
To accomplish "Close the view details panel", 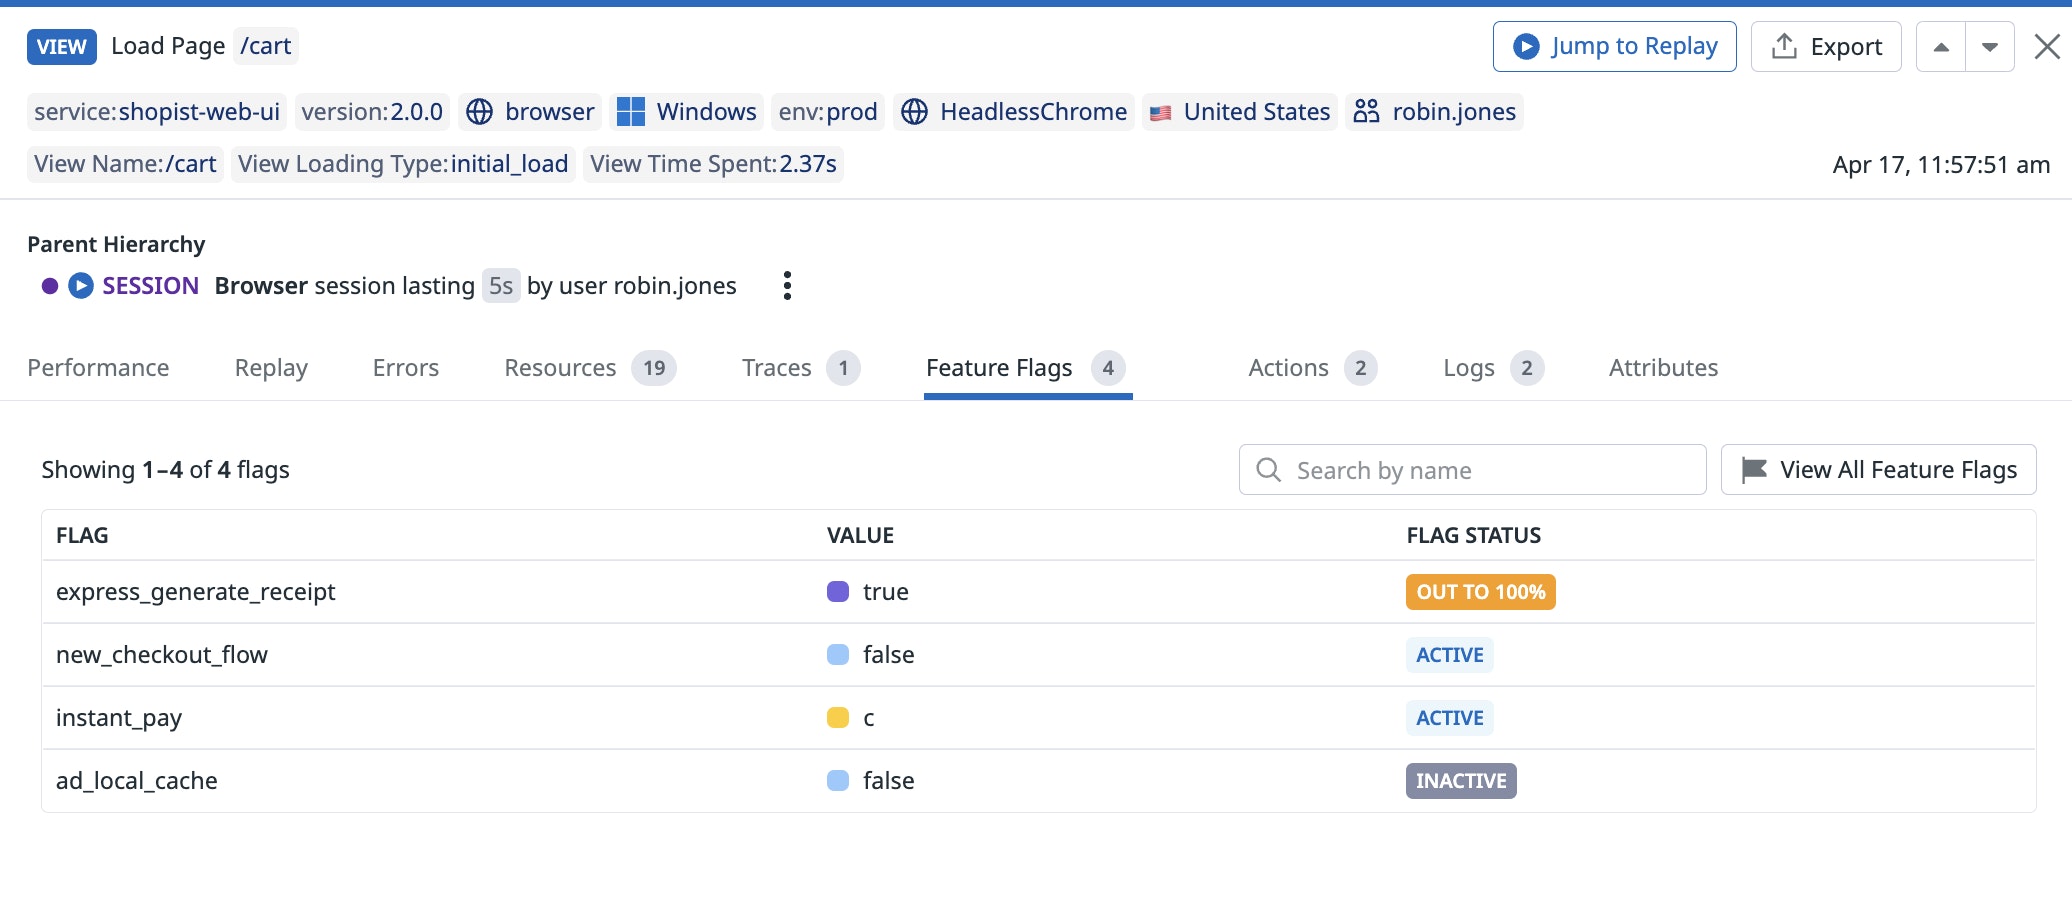I will (x=2047, y=47).
